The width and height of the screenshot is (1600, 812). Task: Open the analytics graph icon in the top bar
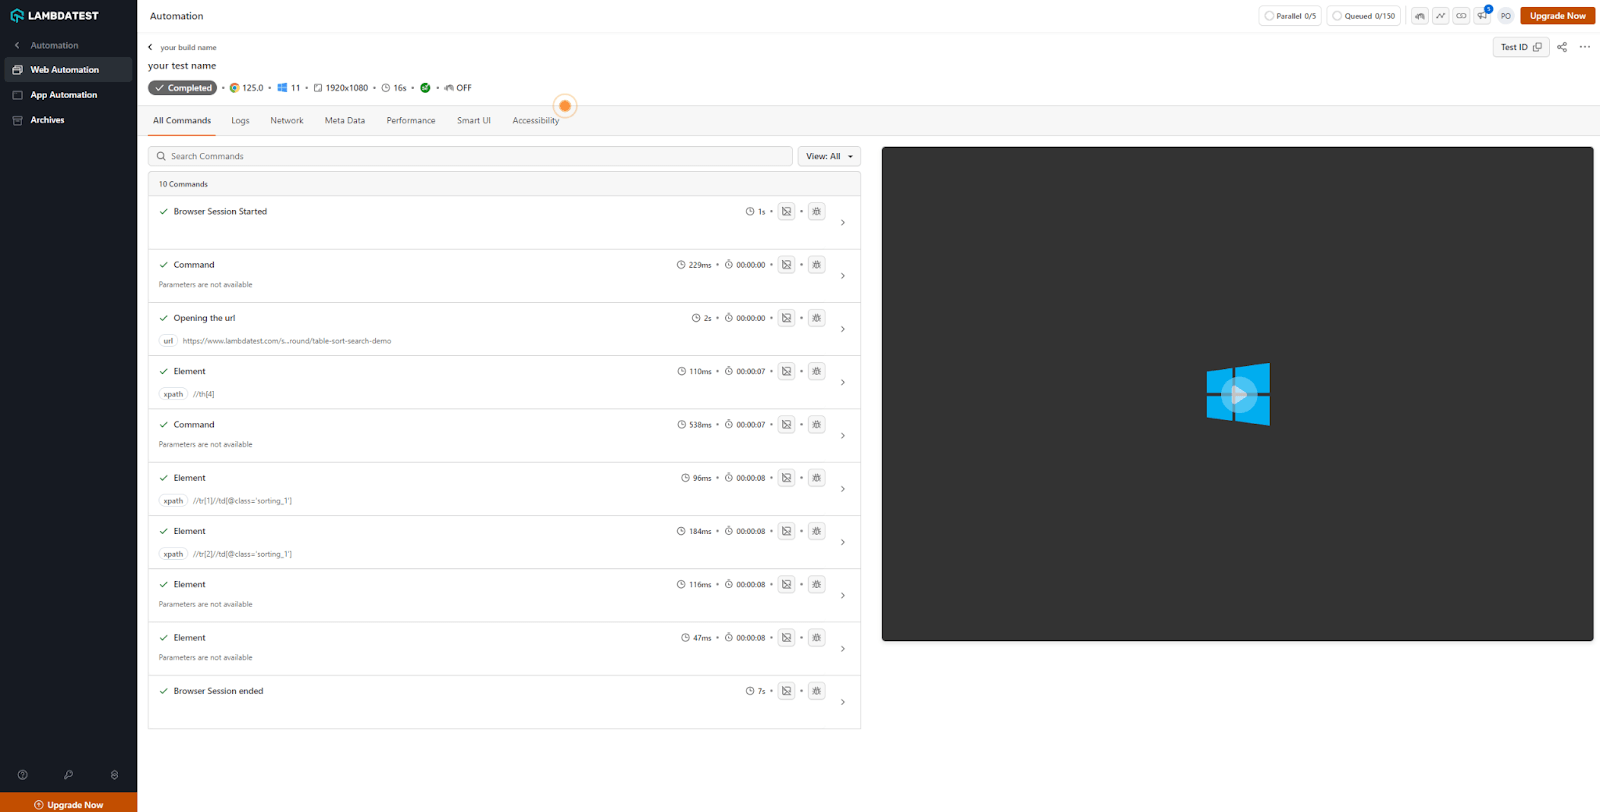point(1440,16)
